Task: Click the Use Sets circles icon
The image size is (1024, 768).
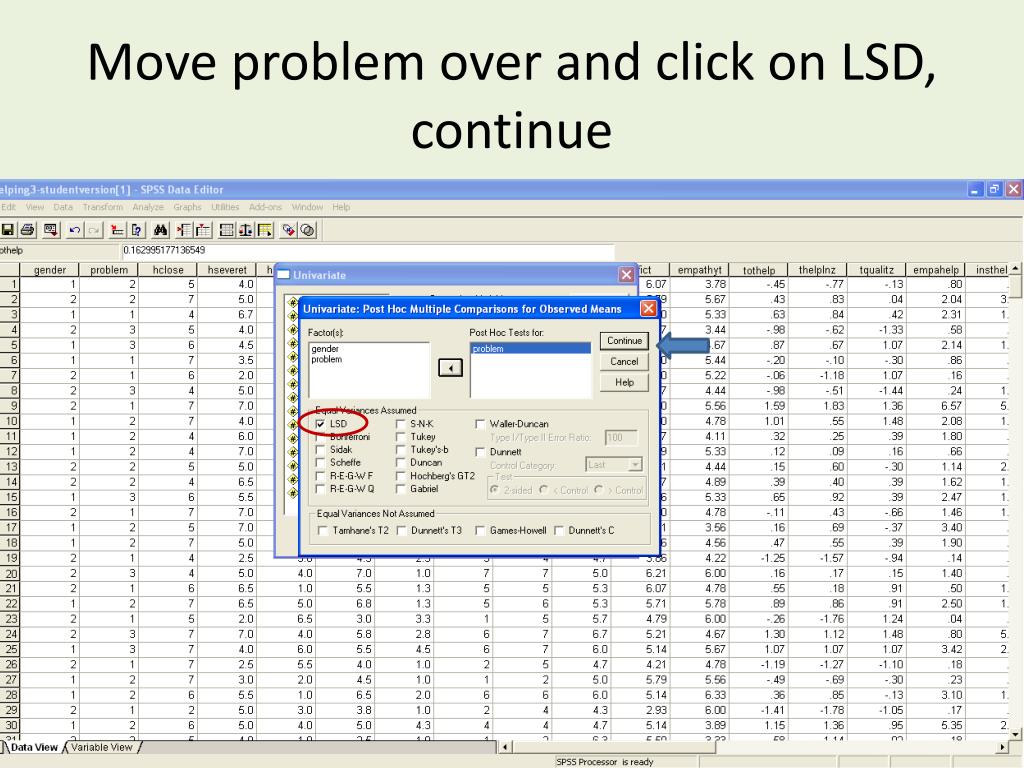Action: [x=308, y=230]
